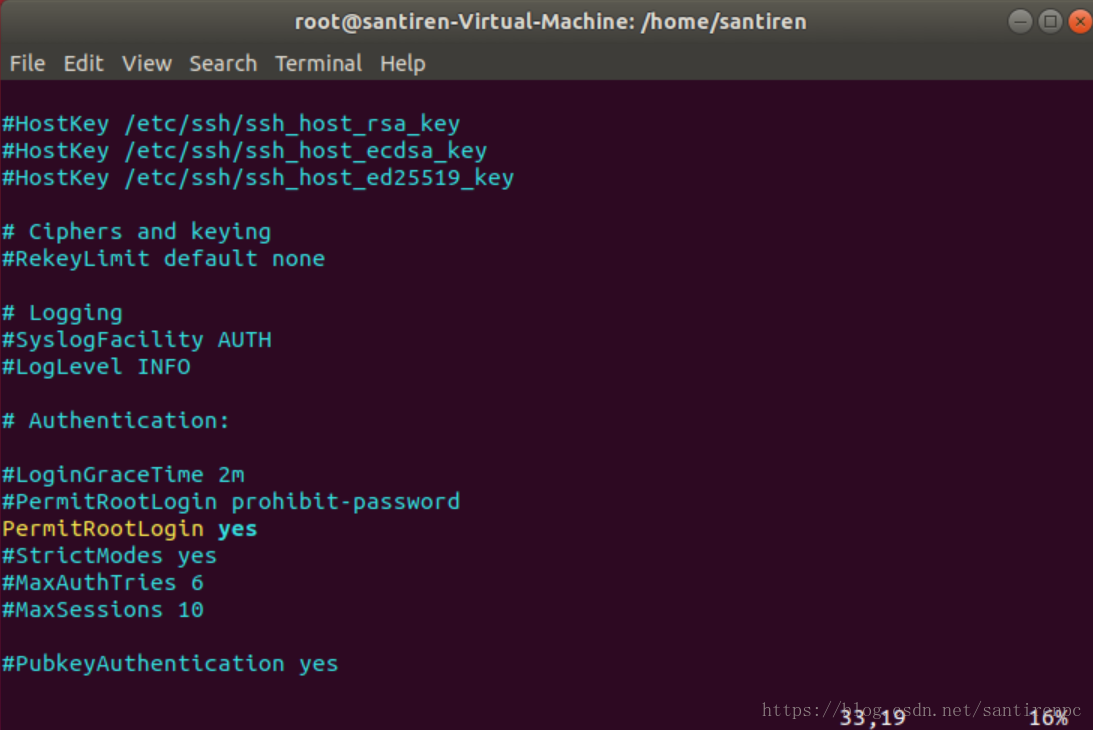Screen dimensions: 1093x730
Task: Click the 16% scroll progress indicator
Action: (x=1048, y=717)
